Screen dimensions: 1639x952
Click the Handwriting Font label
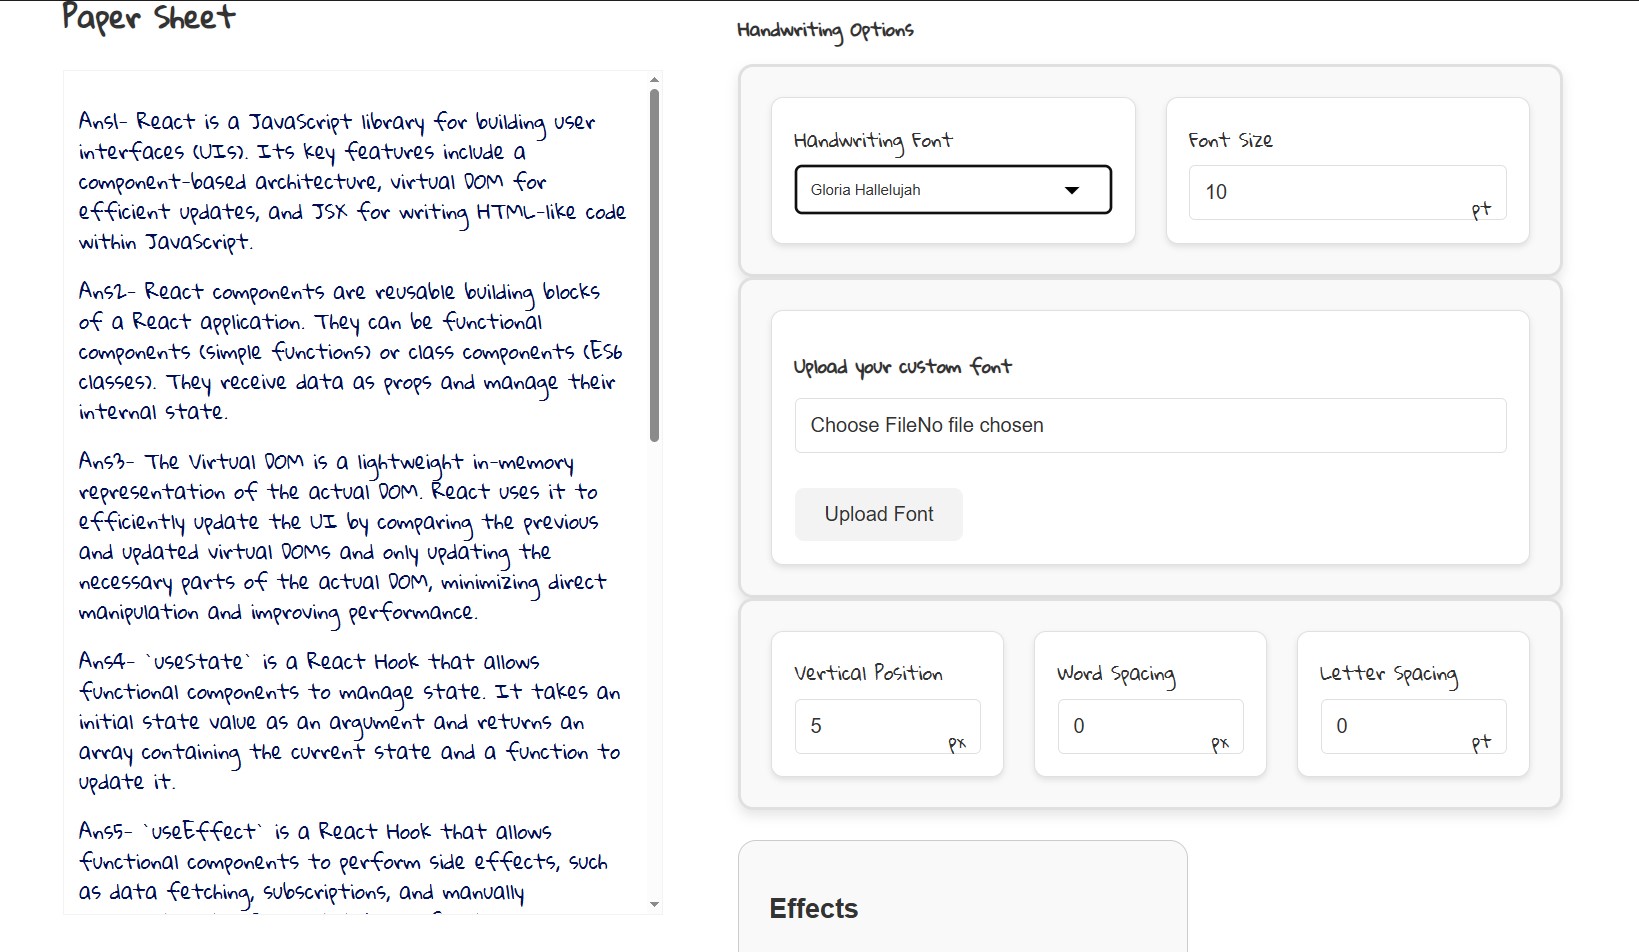tap(873, 141)
